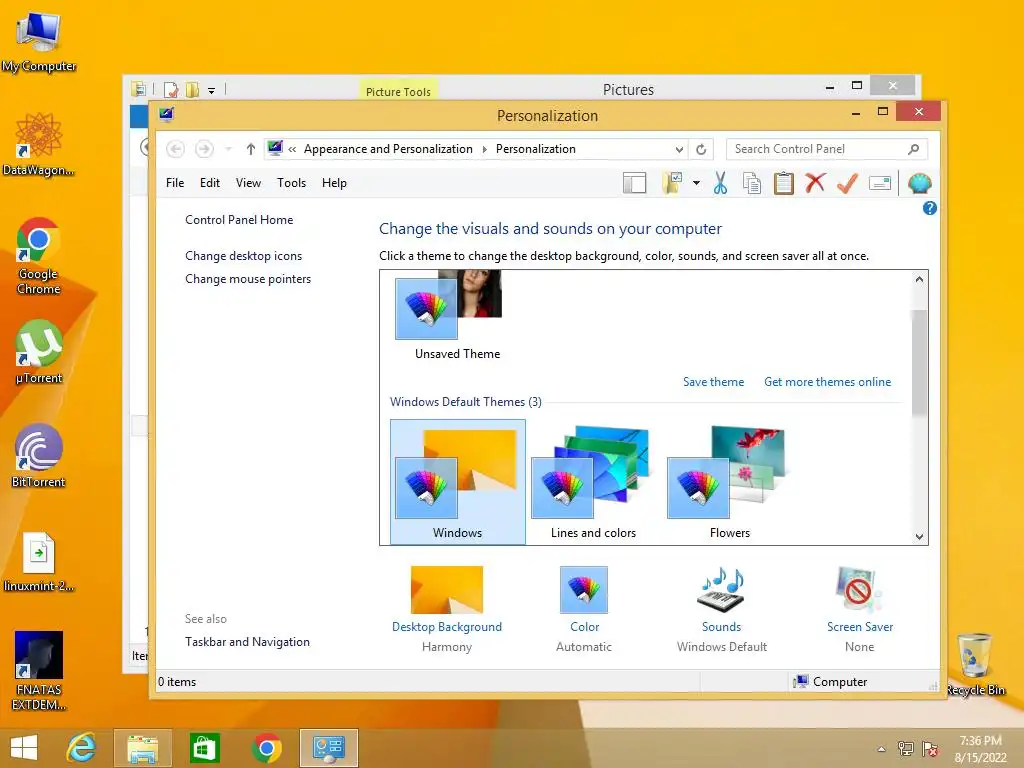The image size is (1024, 768).
Task: Open the File menu
Action: pyautogui.click(x=175, y=183)
